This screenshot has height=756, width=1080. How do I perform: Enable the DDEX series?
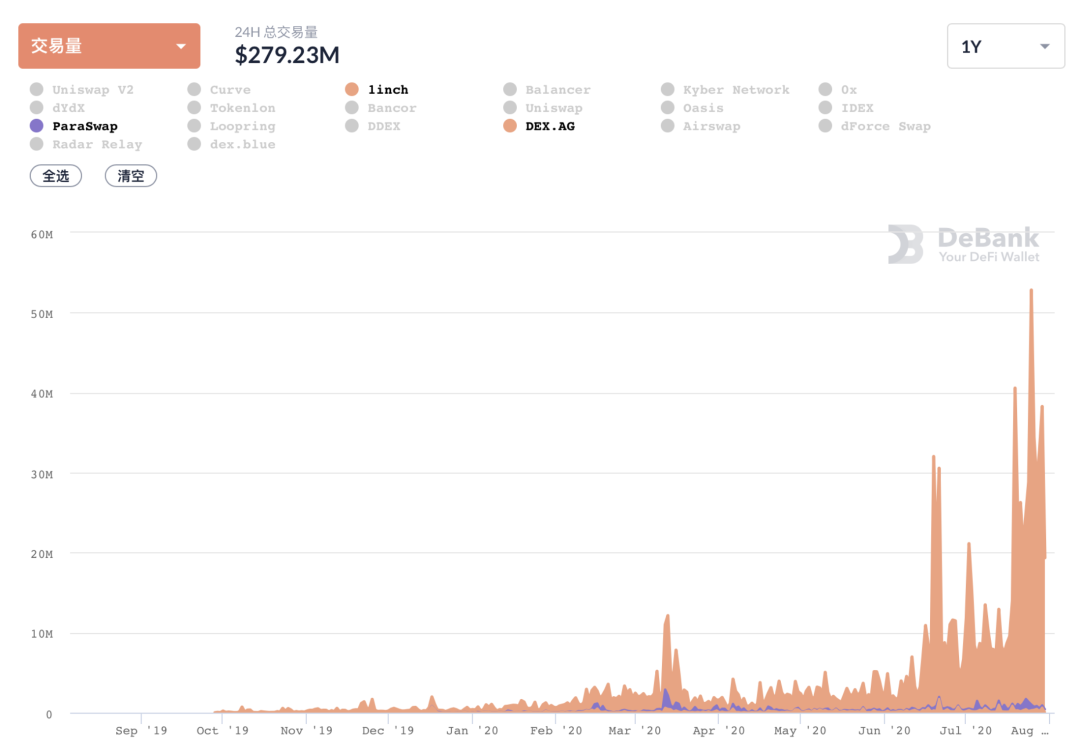pos(373,126)
